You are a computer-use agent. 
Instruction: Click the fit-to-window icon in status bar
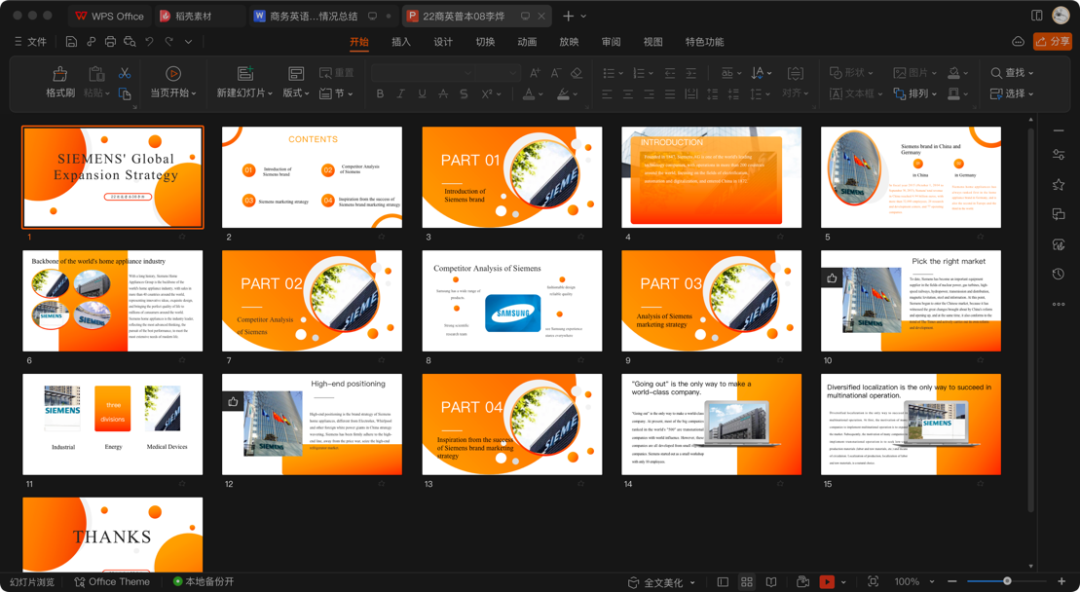pyautogui.click(x=873, y=582)
